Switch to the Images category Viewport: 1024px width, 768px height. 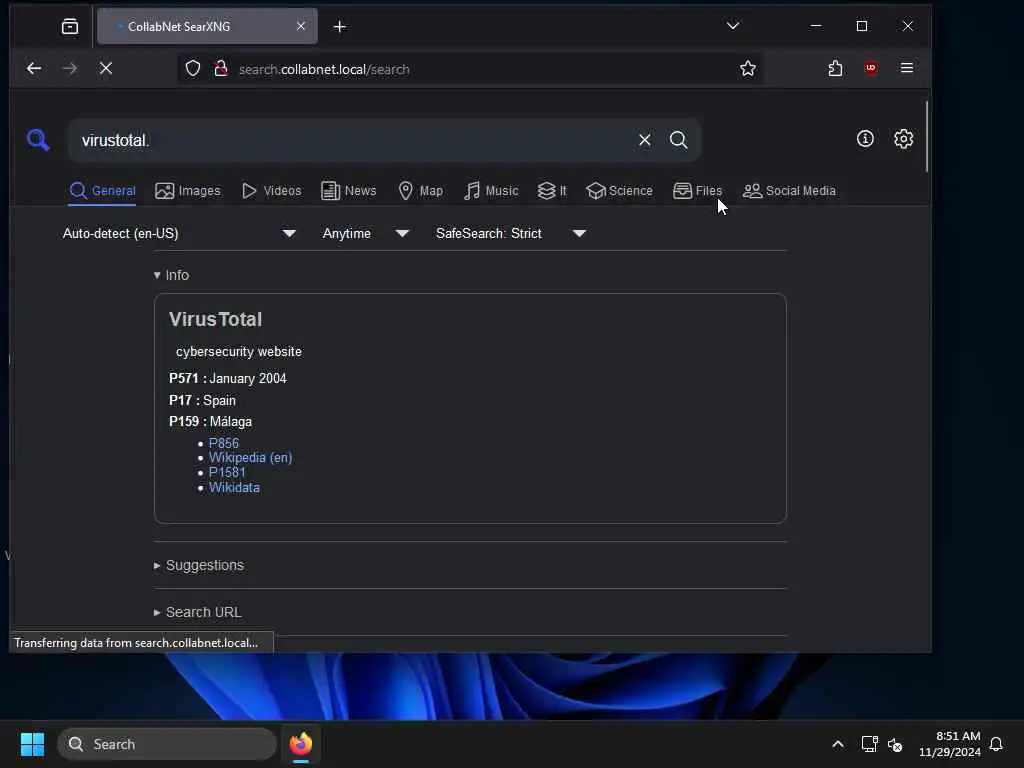click(x=187, y=191)
